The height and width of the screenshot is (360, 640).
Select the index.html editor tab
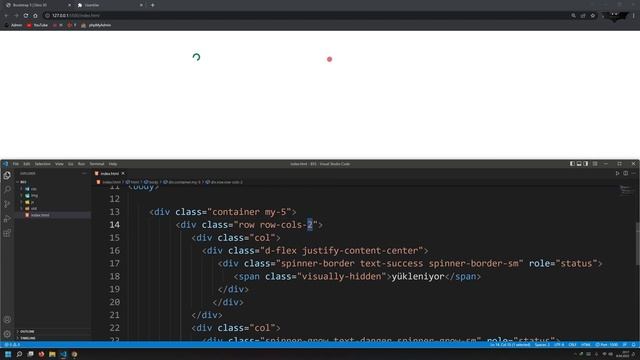pyautogui.click(x=109, y=173)
